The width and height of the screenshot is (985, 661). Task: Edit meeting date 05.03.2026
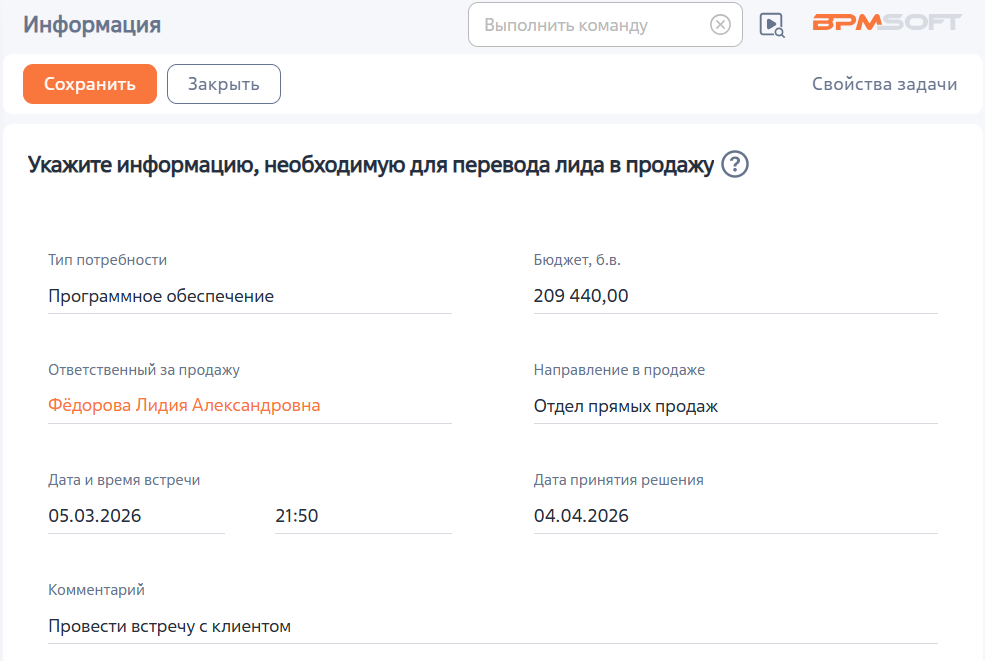coord(136,516)
